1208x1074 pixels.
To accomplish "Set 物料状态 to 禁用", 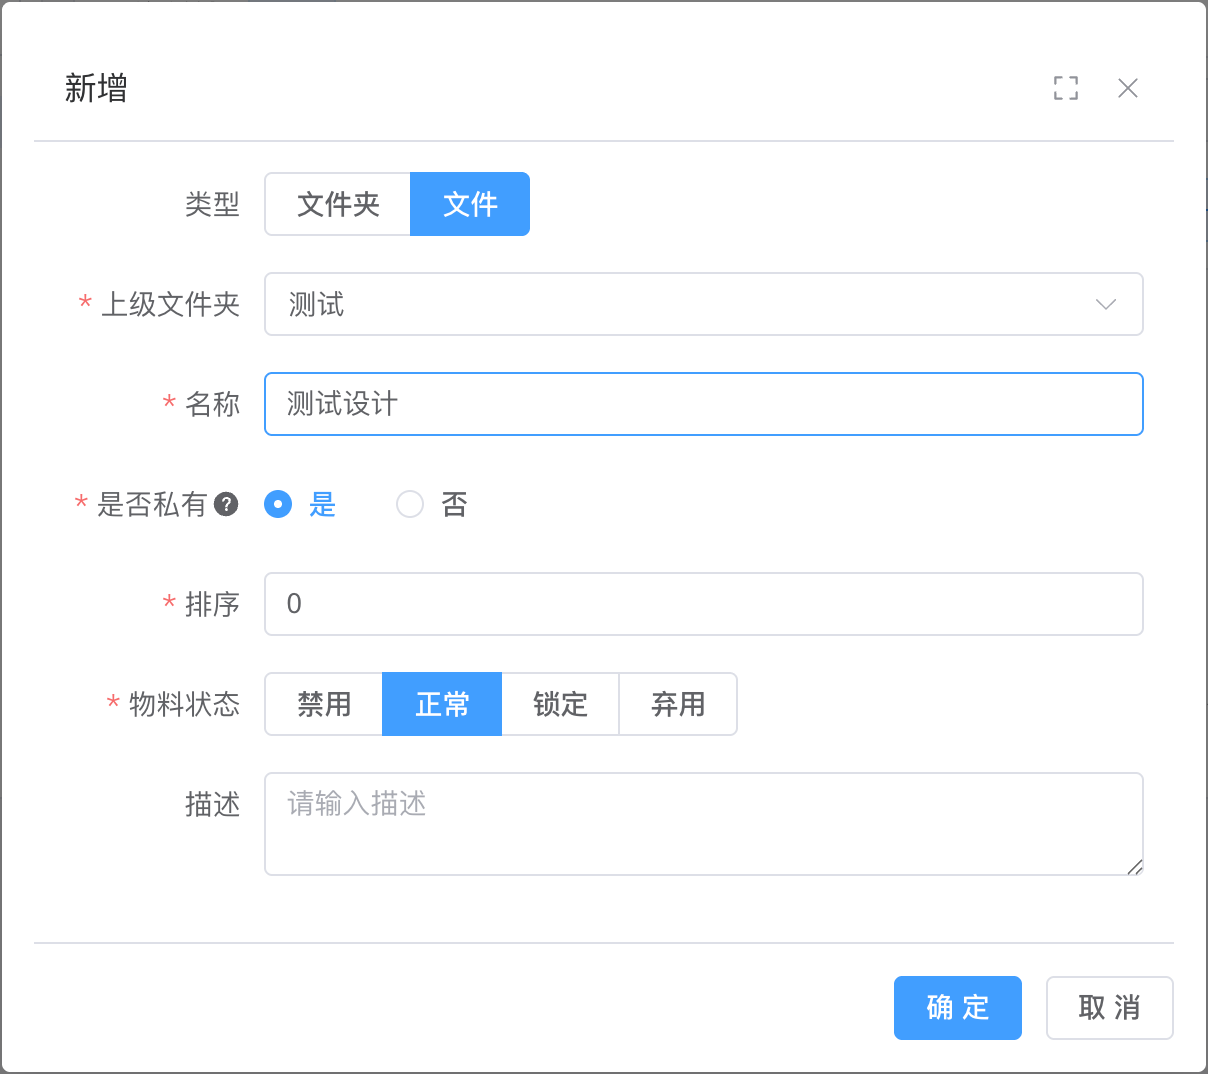I will [x=324, y=704].
